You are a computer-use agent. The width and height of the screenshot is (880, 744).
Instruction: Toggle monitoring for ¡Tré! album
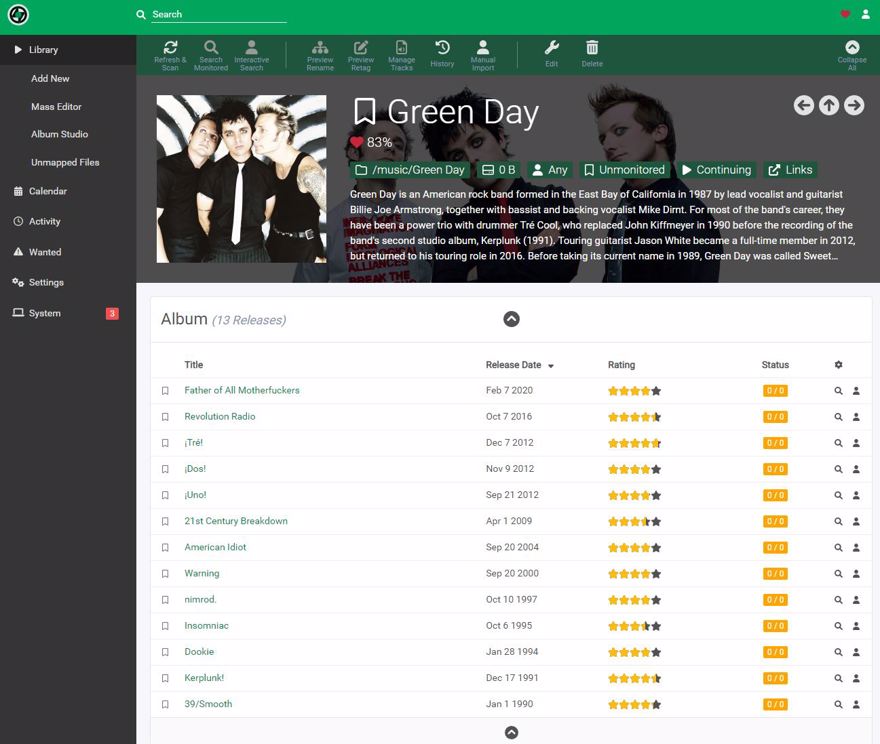165,443
